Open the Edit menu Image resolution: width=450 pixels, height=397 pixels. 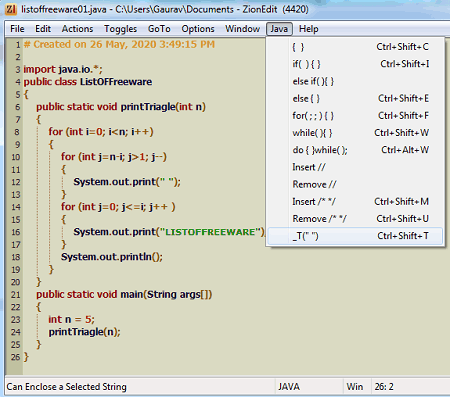click(43, 29)
